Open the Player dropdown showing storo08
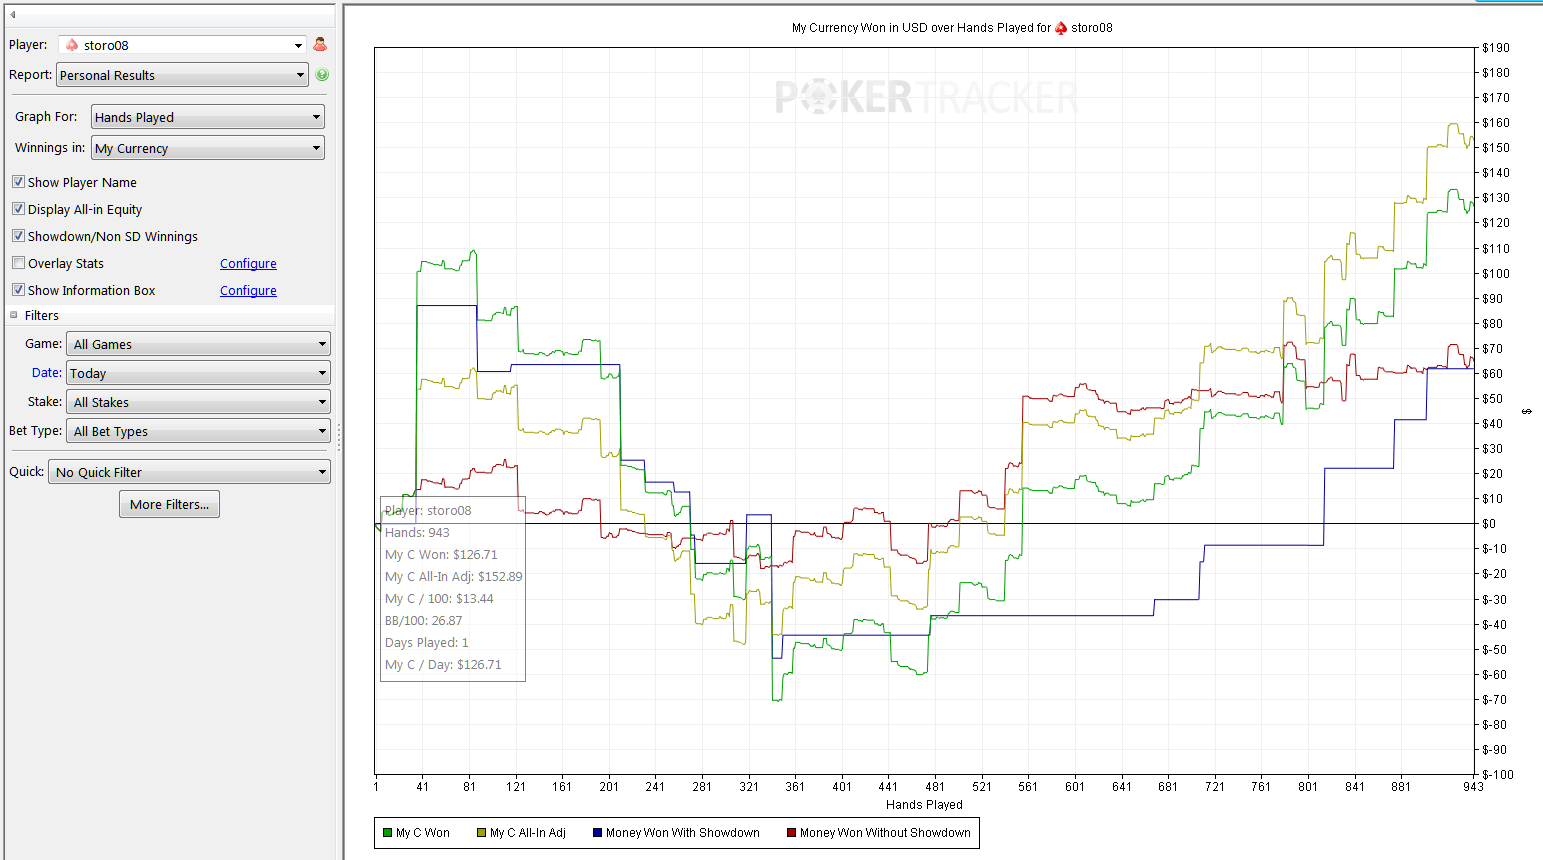The image size is (1543, 860). [x=182, y=45]
